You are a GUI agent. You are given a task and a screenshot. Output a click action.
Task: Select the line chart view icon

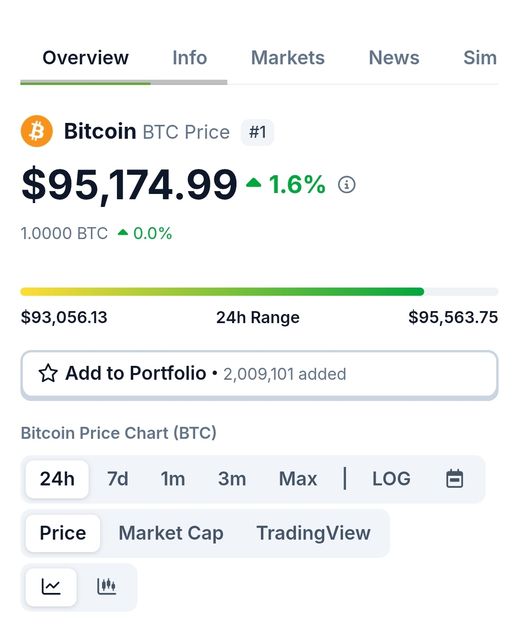[x=51, y=587]
